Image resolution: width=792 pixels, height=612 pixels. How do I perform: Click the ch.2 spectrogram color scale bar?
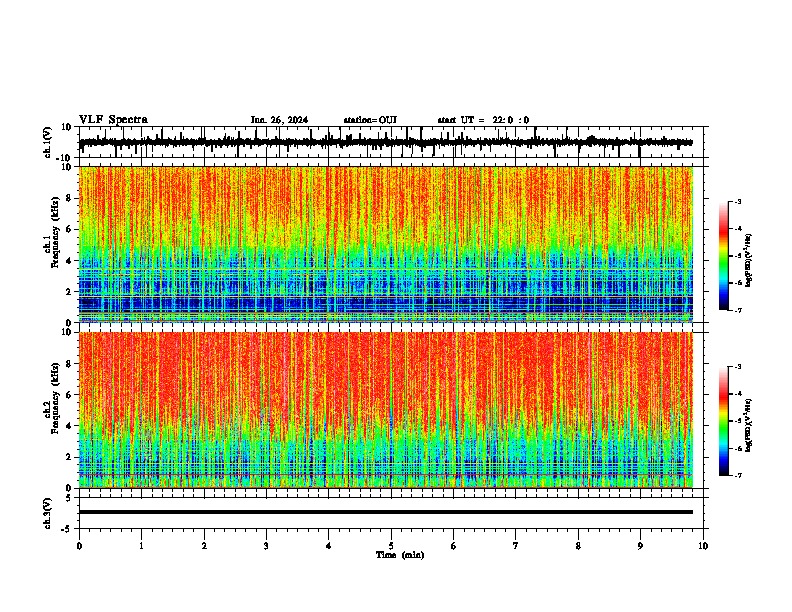[x=724, y=421]
